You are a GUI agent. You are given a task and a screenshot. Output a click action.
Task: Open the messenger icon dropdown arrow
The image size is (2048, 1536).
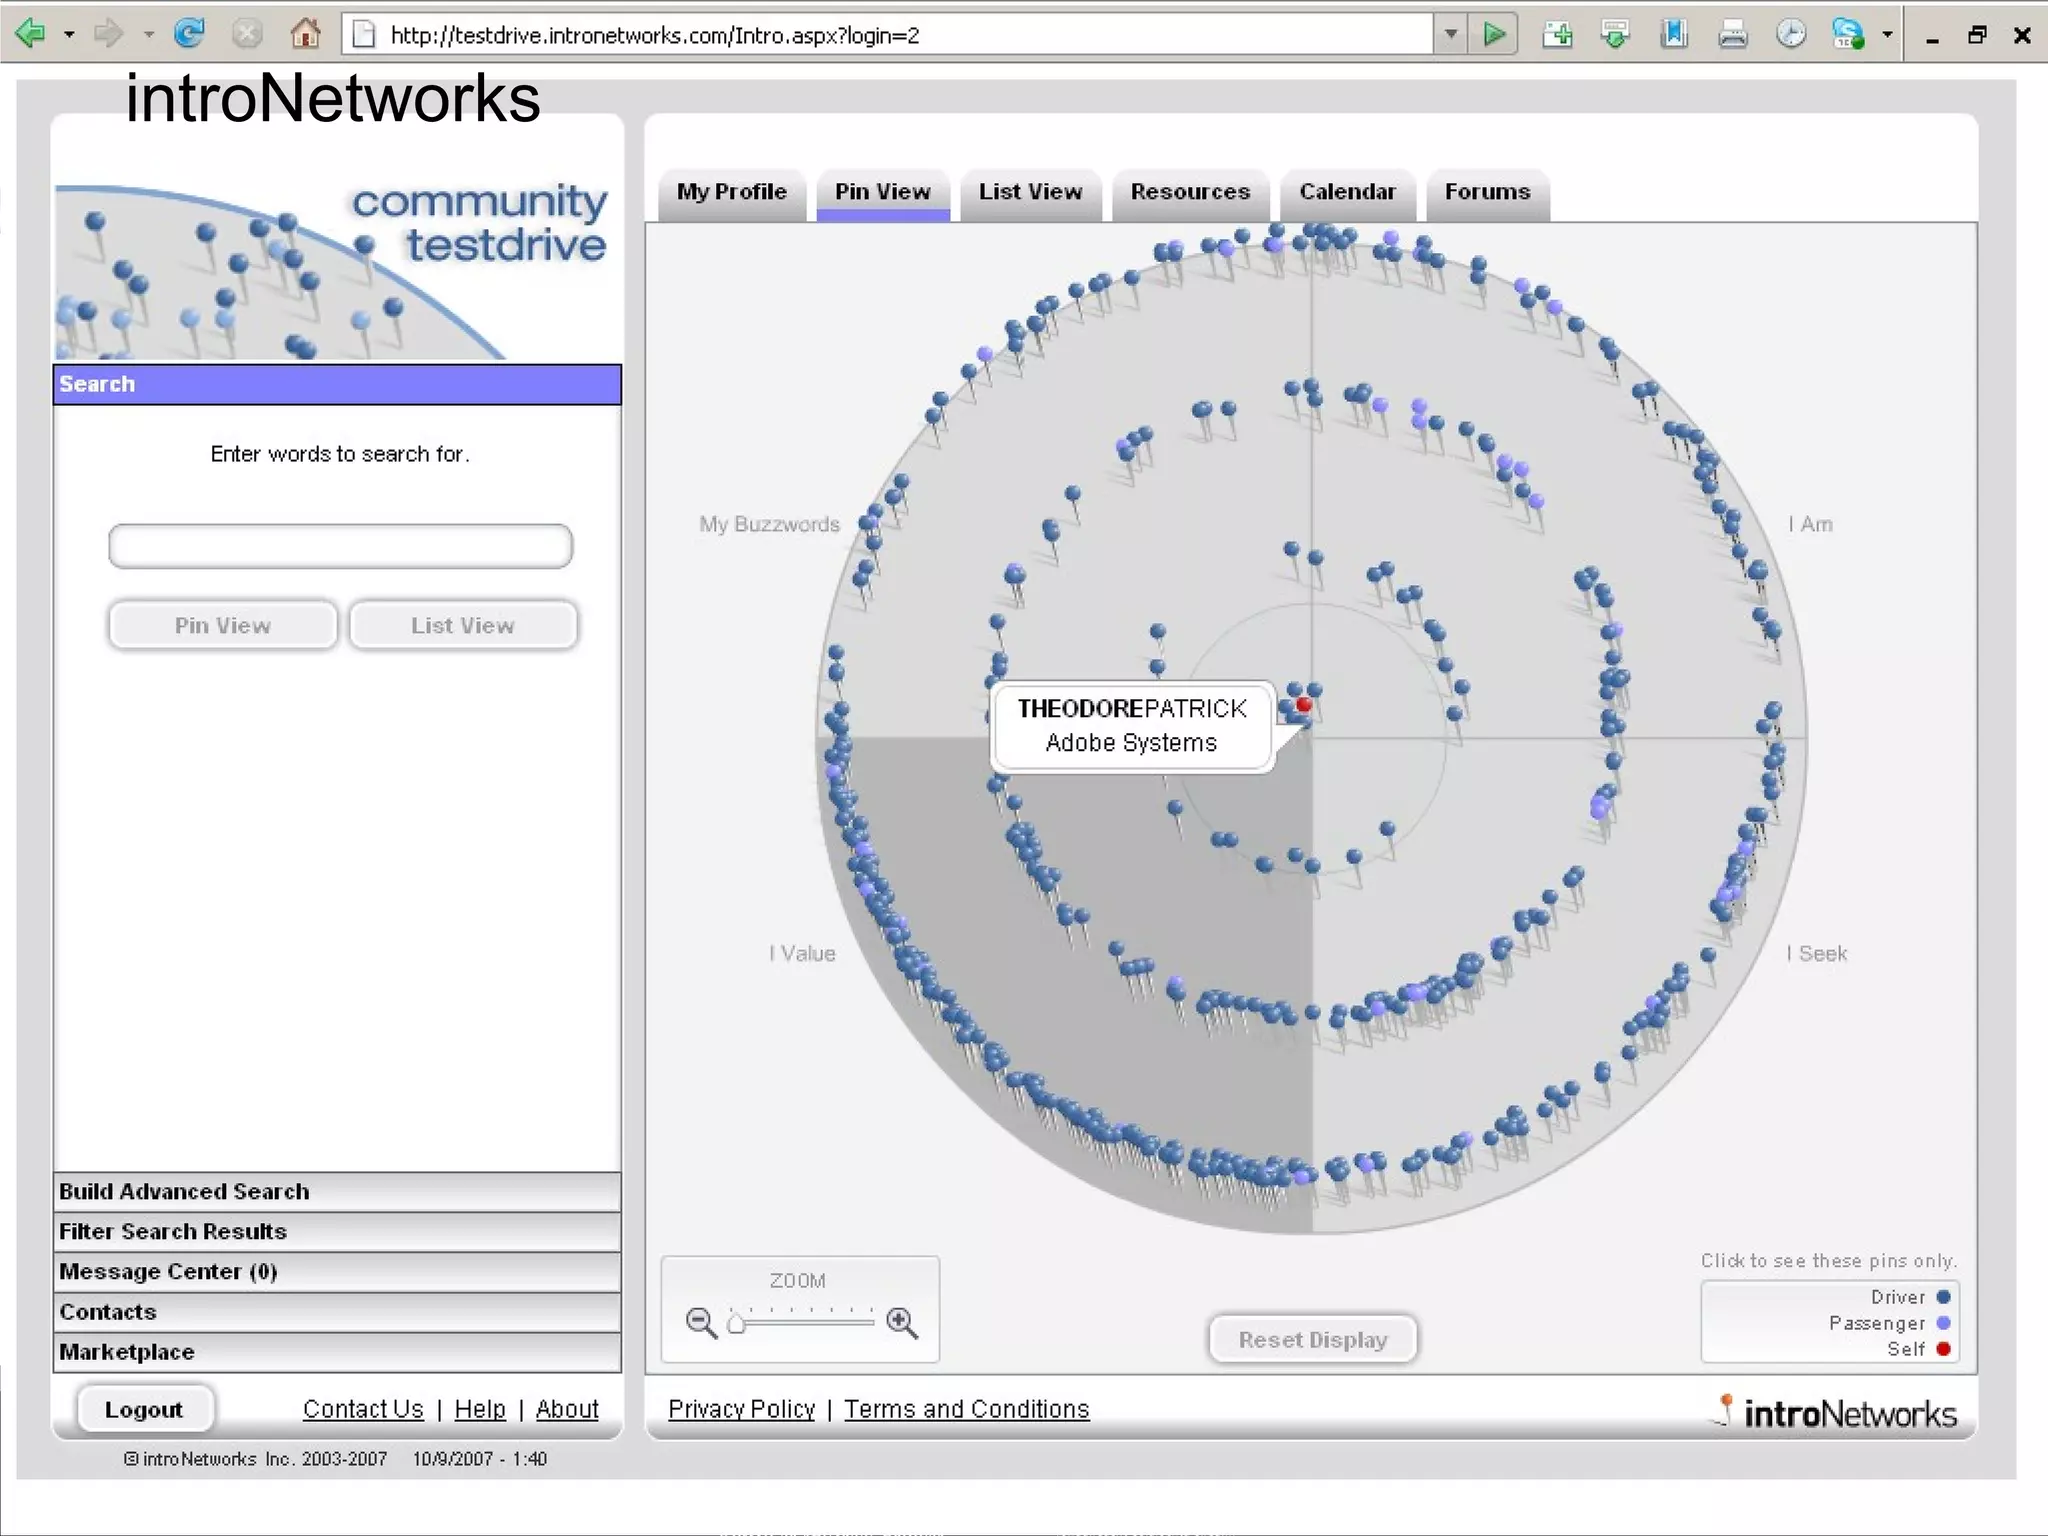click(1887, 35)
